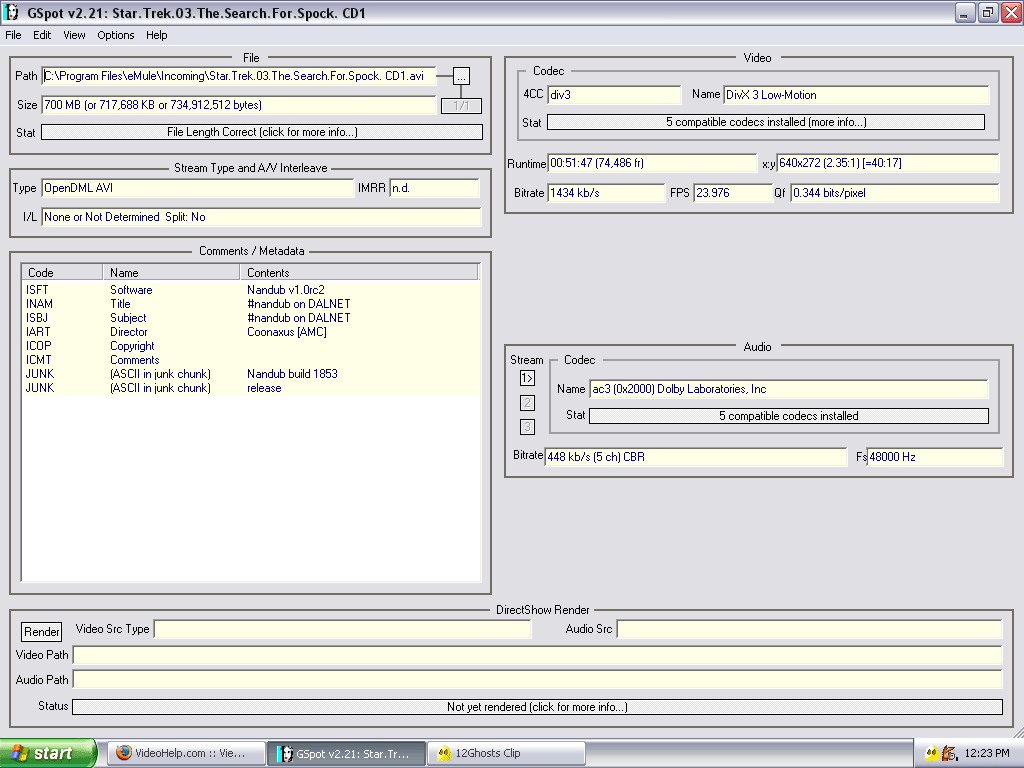Click the FPS 23.976 field
Image resolution: width=1024 pixels, height=768 pixels.
tap(733, 193)
